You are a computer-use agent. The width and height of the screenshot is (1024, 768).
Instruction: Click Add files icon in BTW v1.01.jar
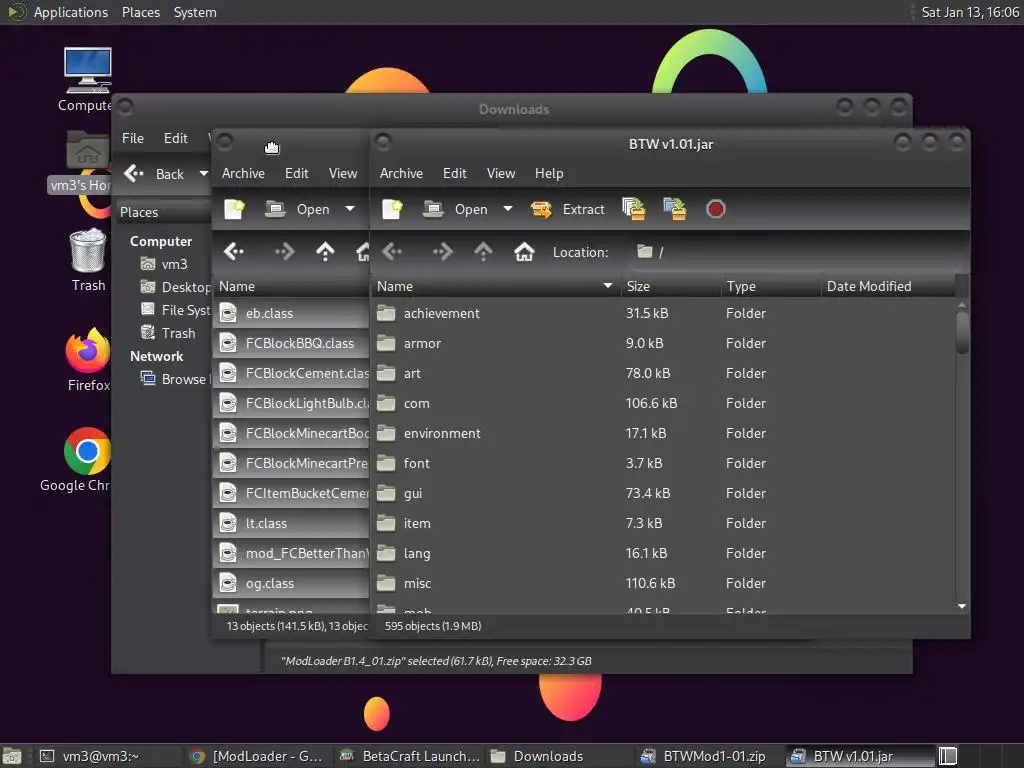pos(633,209)
